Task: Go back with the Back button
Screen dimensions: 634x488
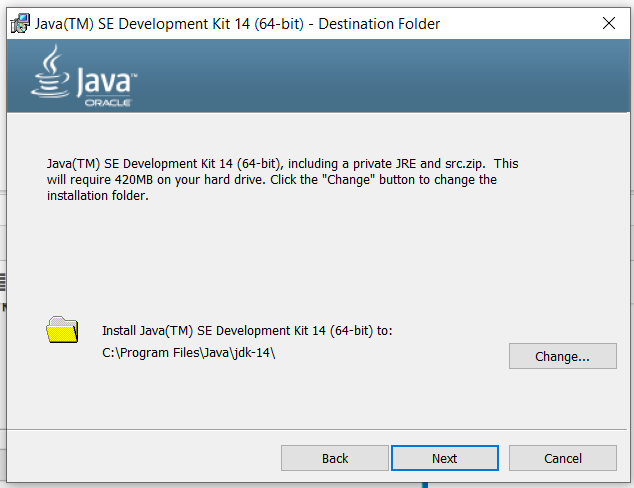Action: pos(335,458)
